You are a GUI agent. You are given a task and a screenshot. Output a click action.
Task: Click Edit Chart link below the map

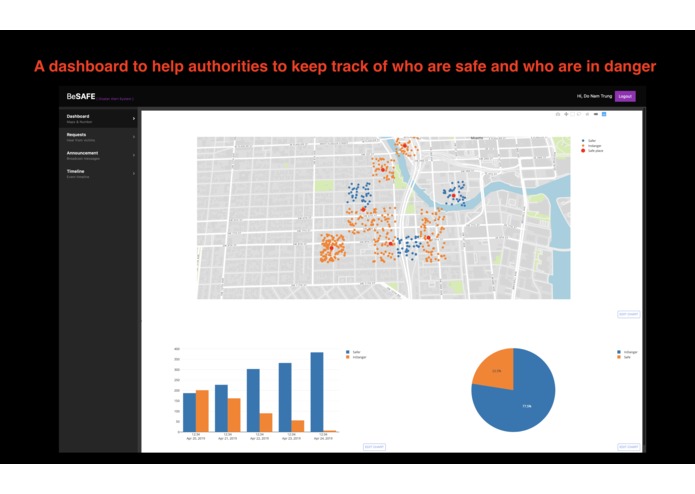coord(629,314)
